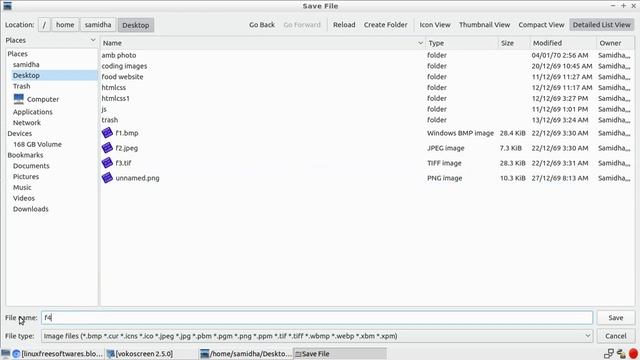Open the Places panel dropdown
Screen dimensions: 640x360
pyautogui.click(x=93, y=40)
